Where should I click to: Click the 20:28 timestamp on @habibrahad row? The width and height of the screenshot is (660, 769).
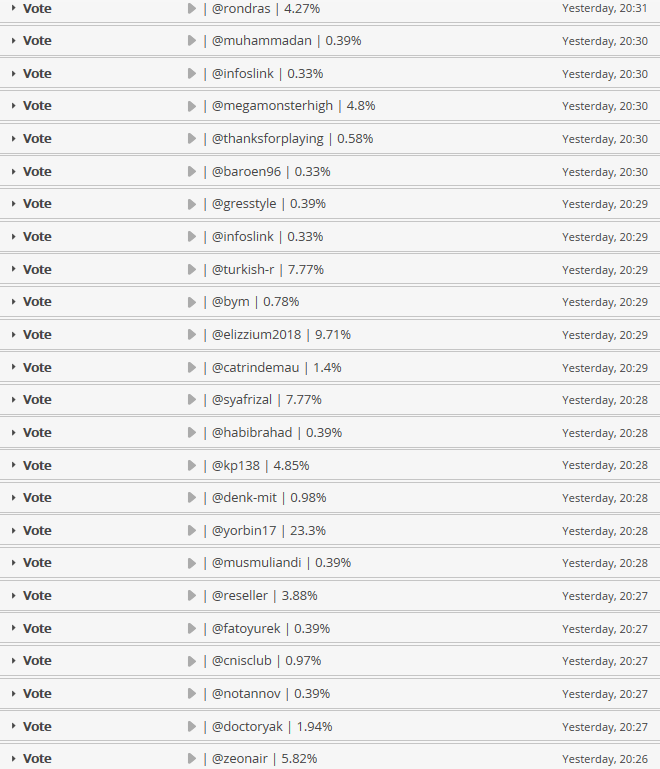tap(604, 433)
